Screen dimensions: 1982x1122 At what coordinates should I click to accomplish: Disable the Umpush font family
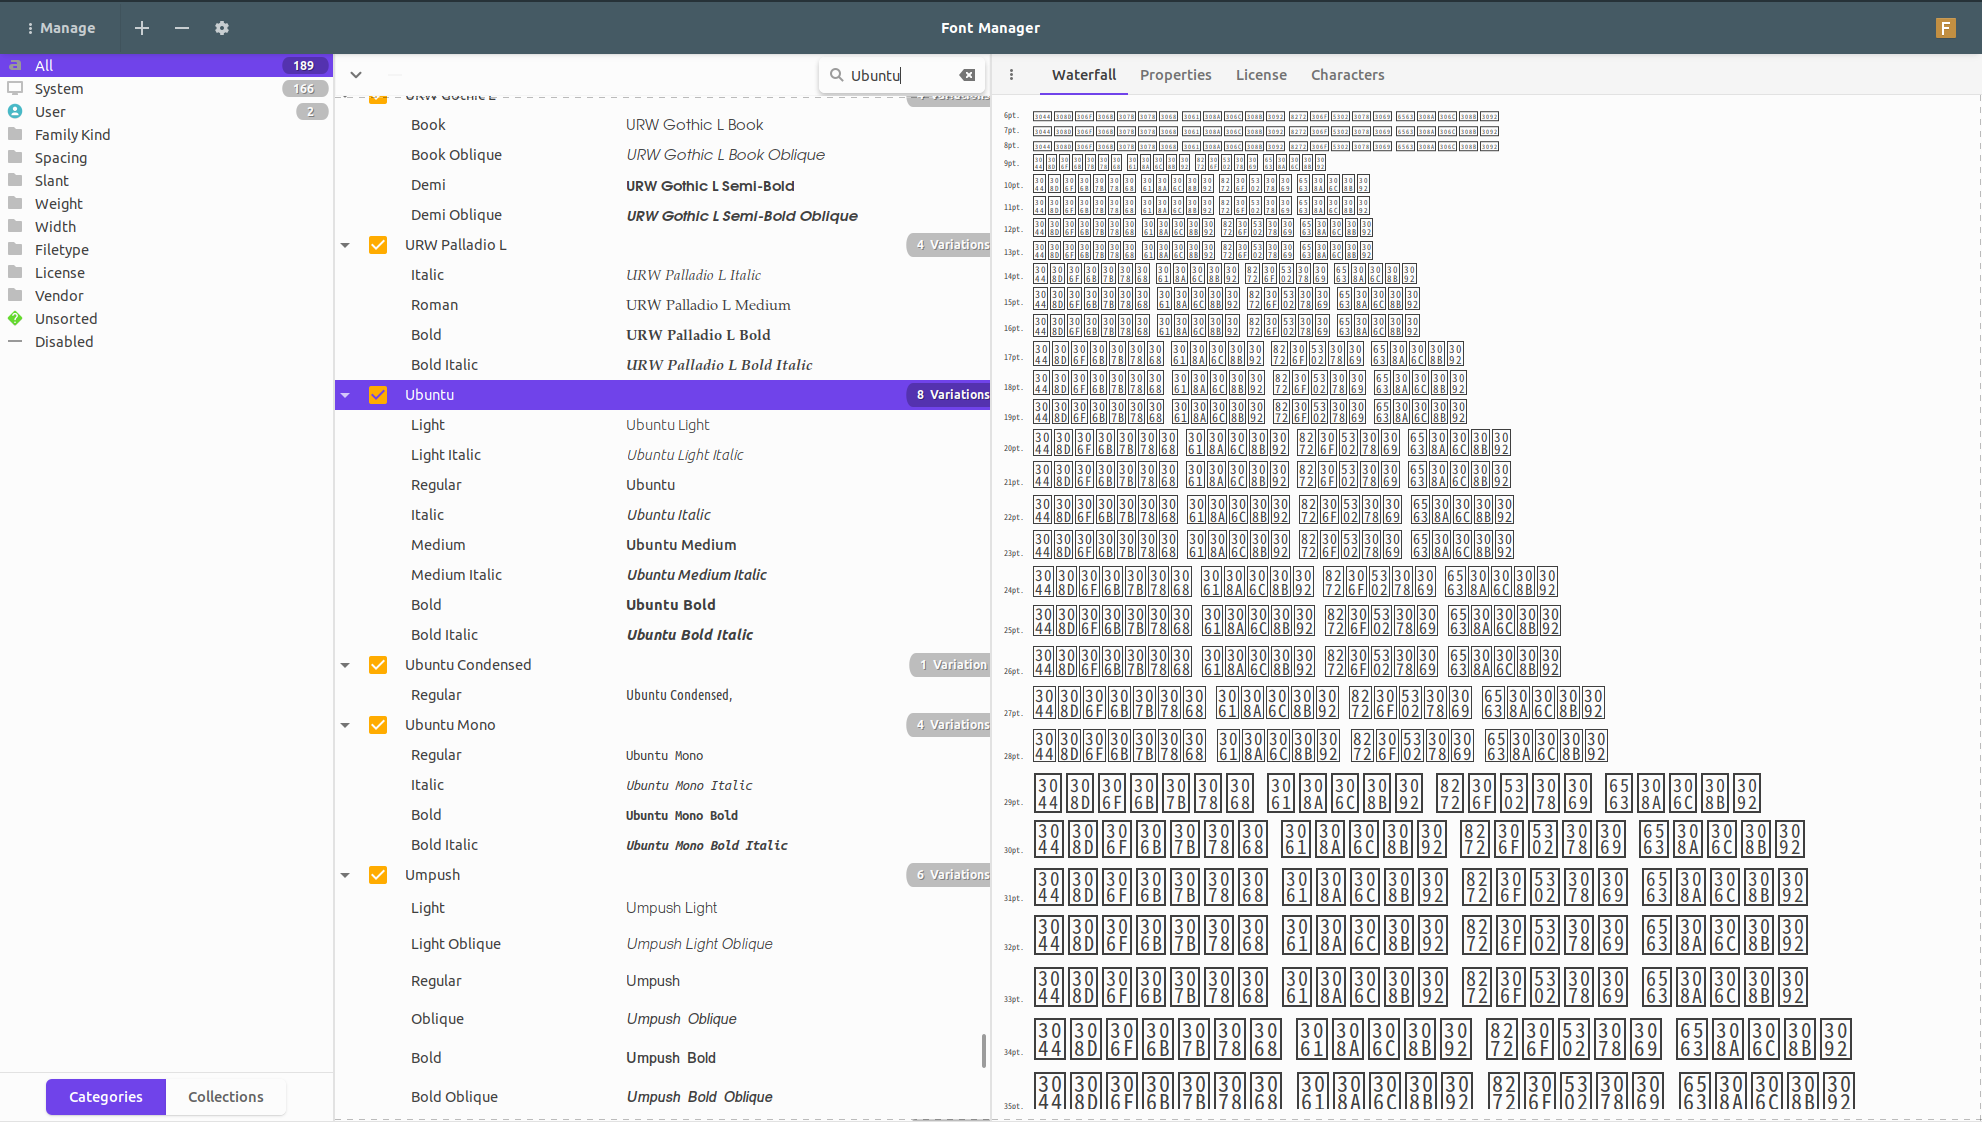click(377, 874)
